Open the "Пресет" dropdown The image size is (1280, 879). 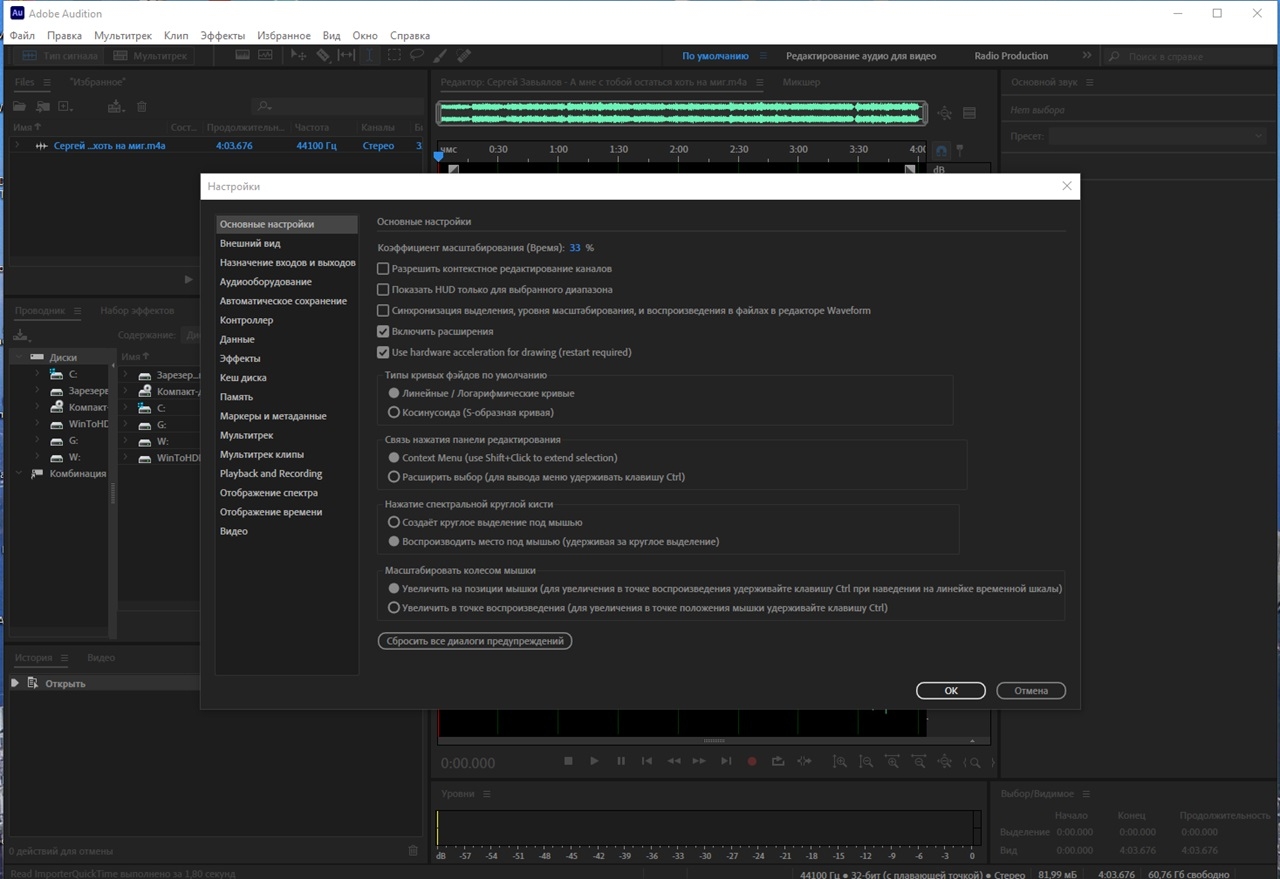click(1157, 136)
